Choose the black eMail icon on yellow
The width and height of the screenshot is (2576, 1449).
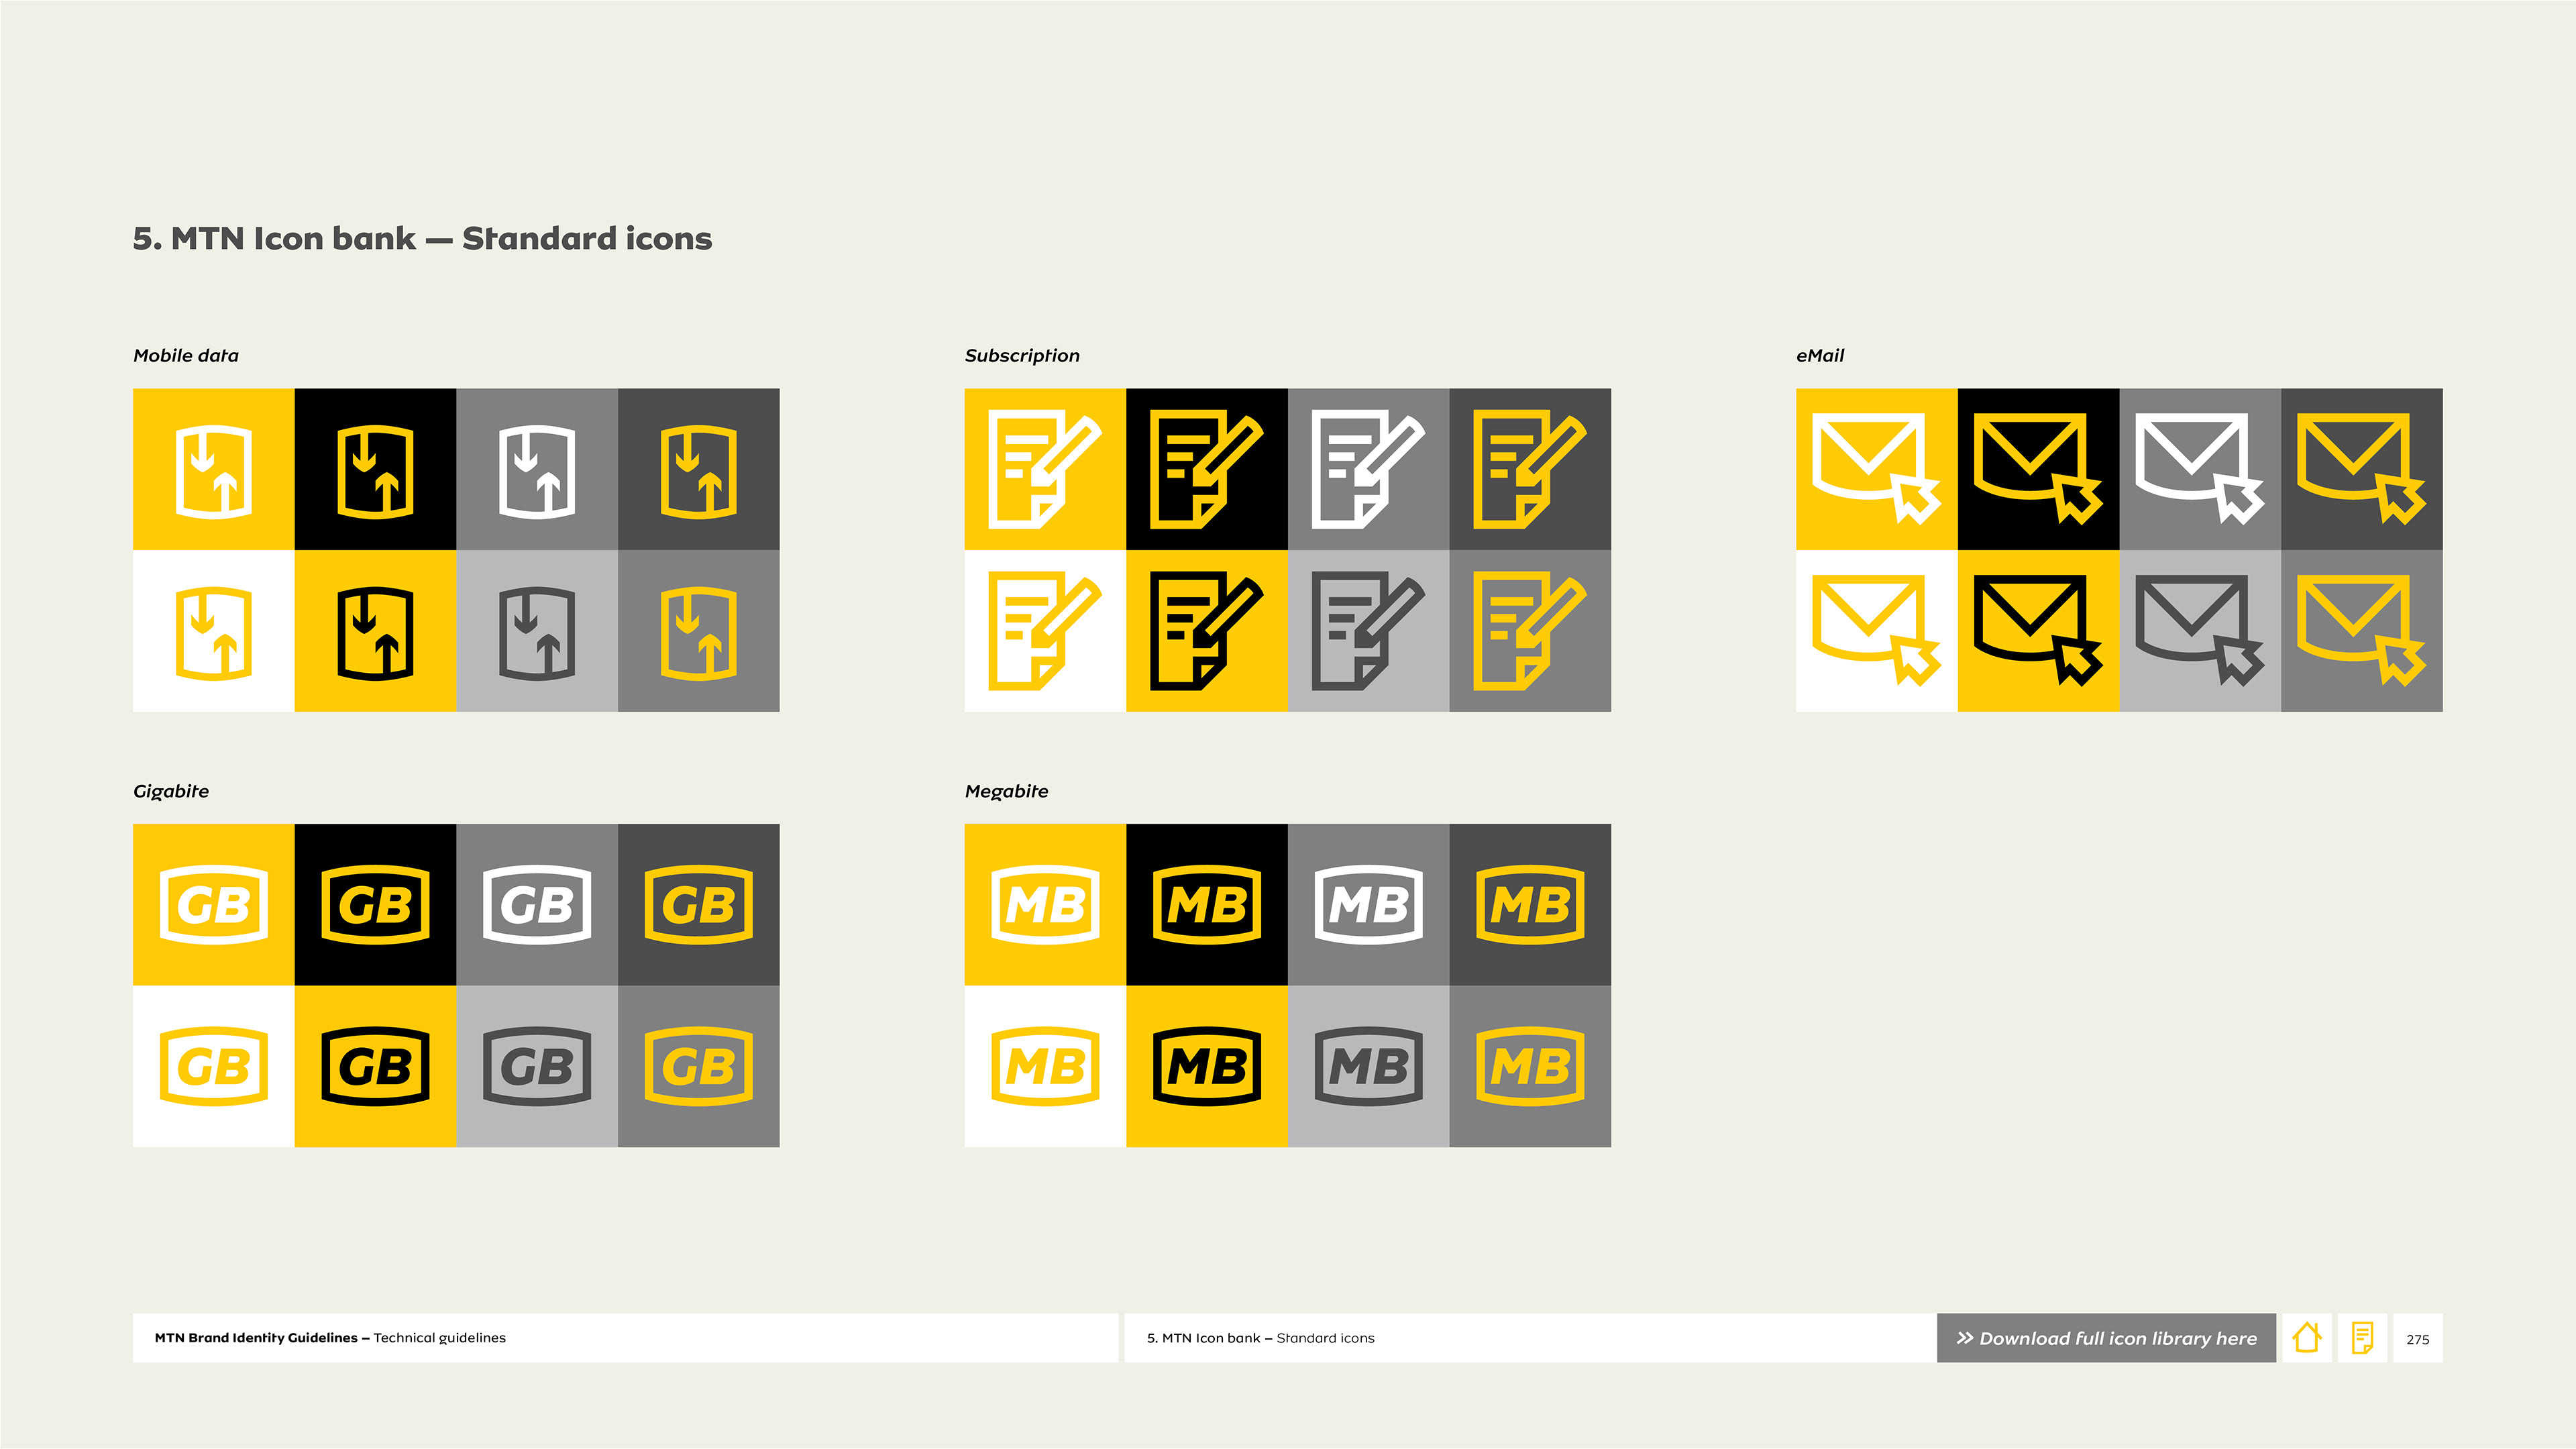(x=2038, y=631)
